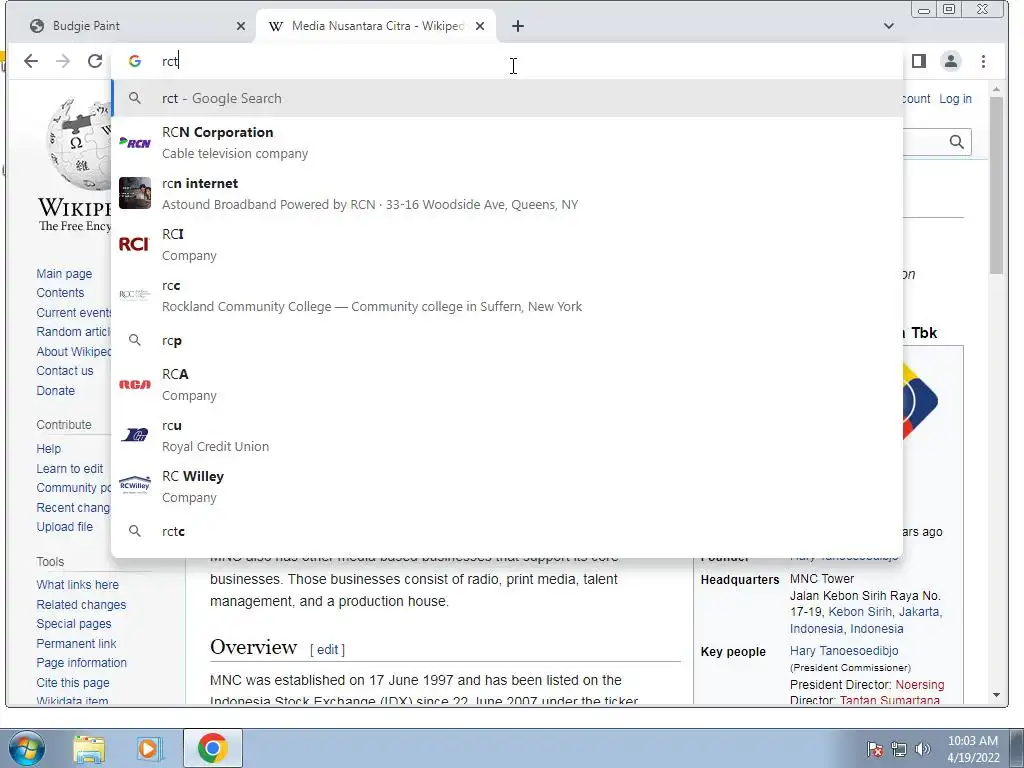Viewport: 1024px width, 768px height.
Task: Open the Noersing red link
Action: (x=920, y=684)
